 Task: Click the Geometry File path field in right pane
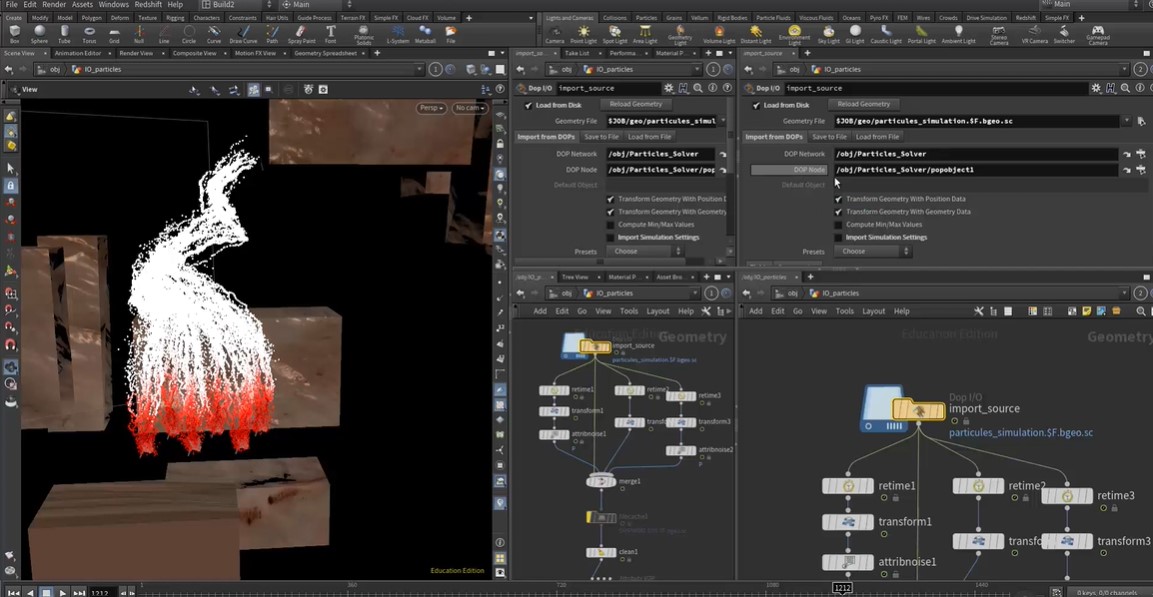tap(975, 121)
